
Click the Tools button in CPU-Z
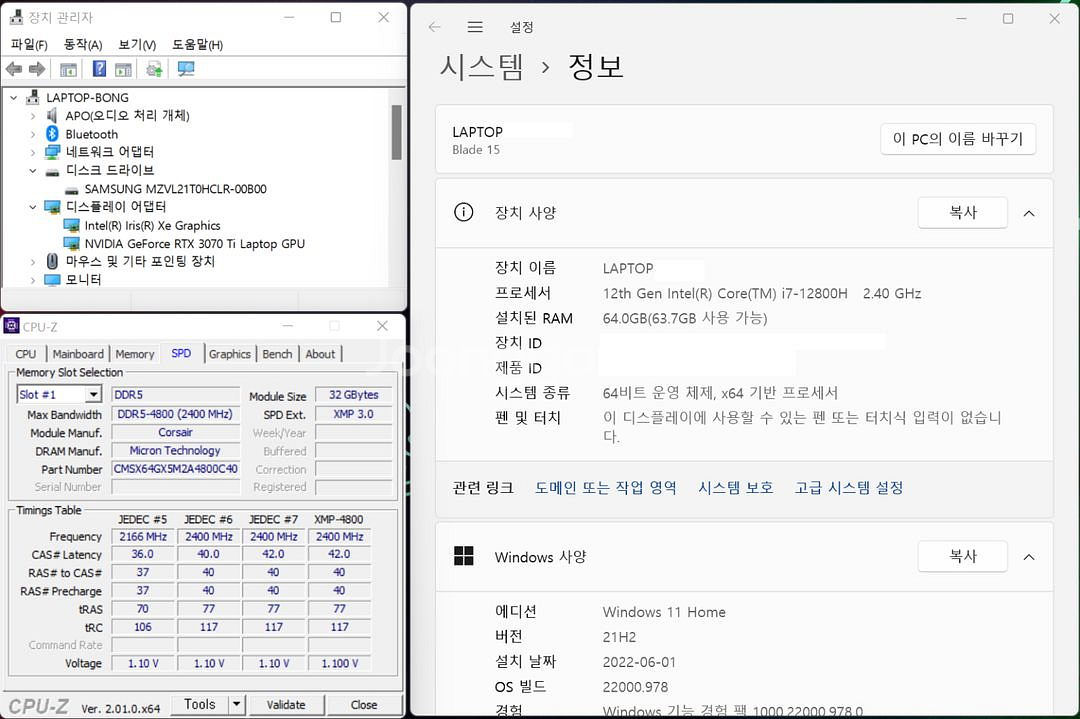click(x=200, y=704)
